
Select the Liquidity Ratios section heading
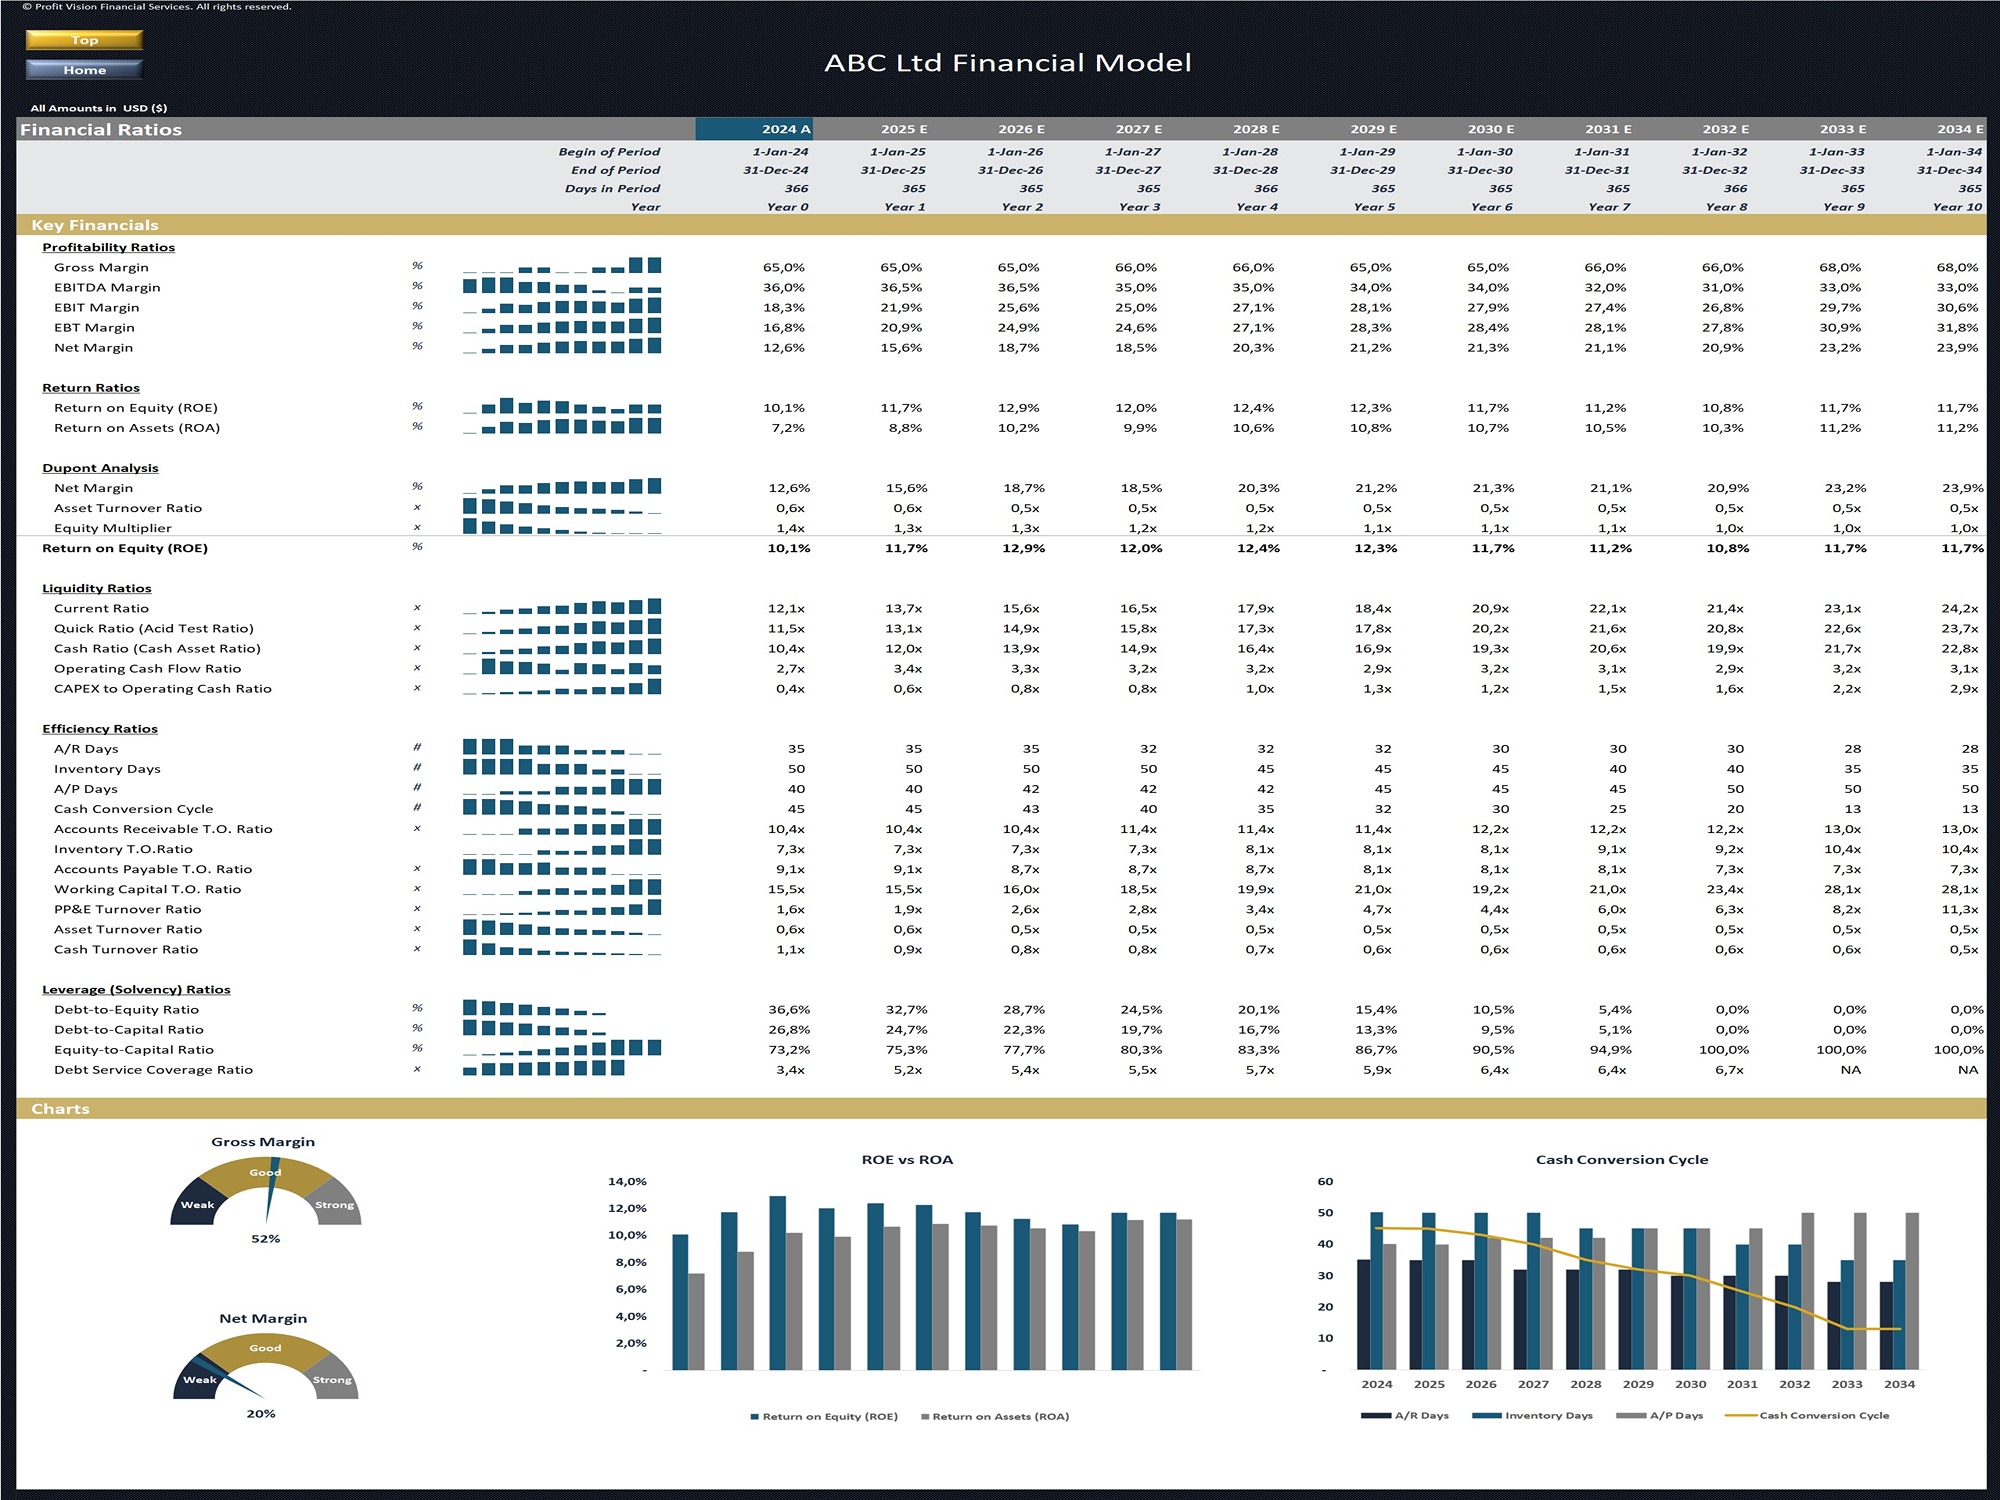(97, 588)
